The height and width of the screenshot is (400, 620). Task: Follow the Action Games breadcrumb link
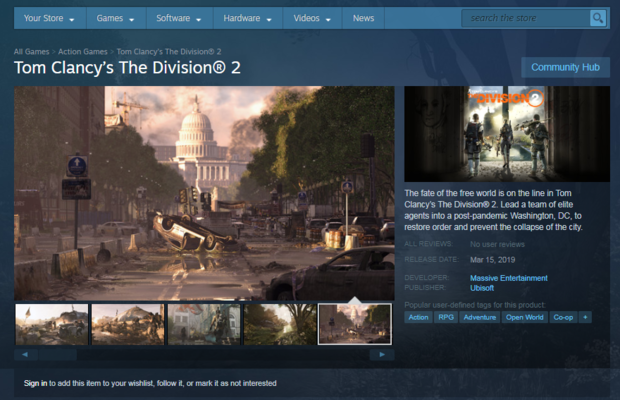click(x=83, y=52)
